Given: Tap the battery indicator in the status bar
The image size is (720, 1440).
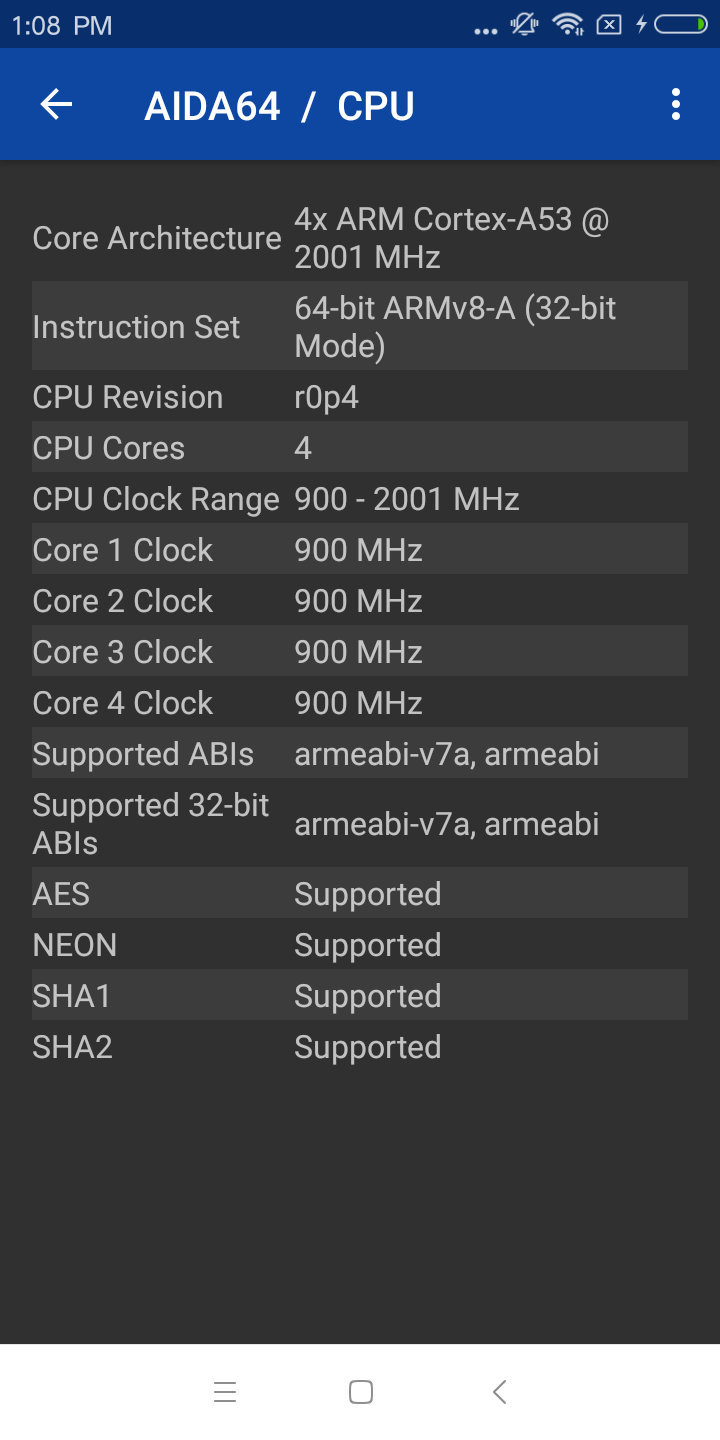Looking at the screenshot, I should pos(681,24).
